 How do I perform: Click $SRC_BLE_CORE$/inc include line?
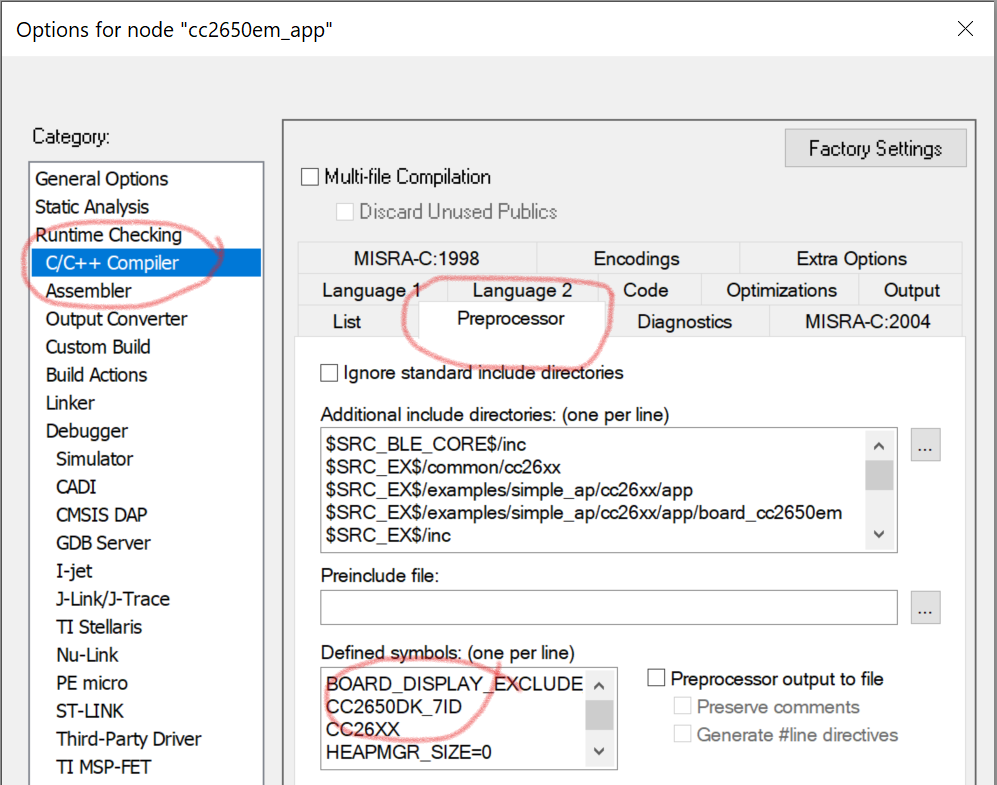426,444
